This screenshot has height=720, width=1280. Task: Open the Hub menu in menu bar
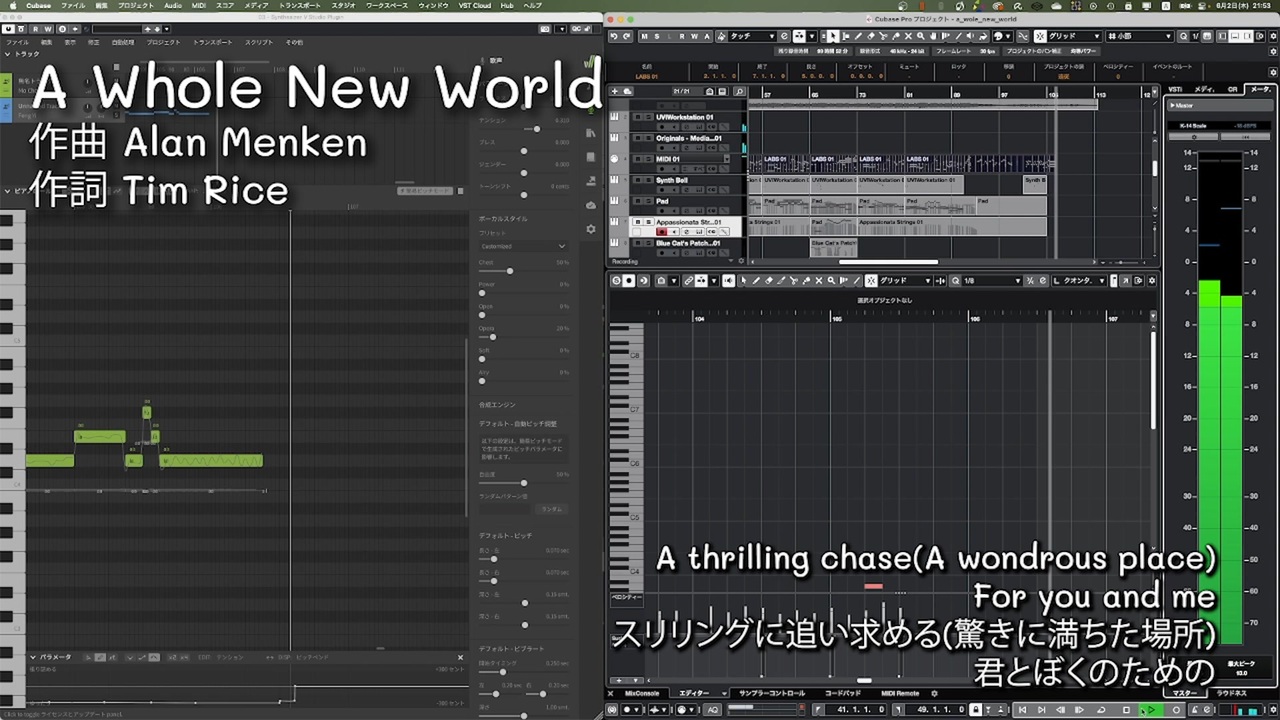(507, 5)
